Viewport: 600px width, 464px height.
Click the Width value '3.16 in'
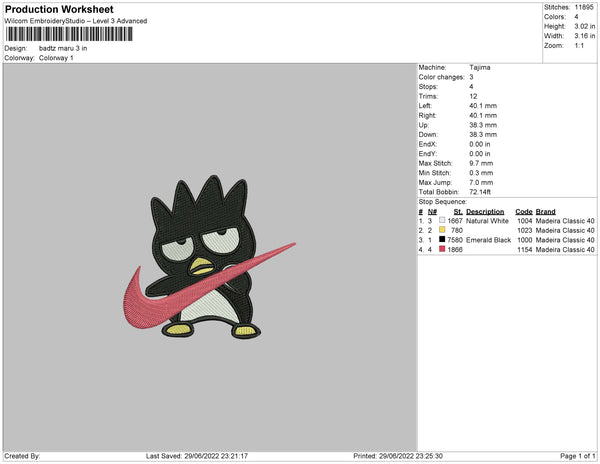tap(585, 36)
